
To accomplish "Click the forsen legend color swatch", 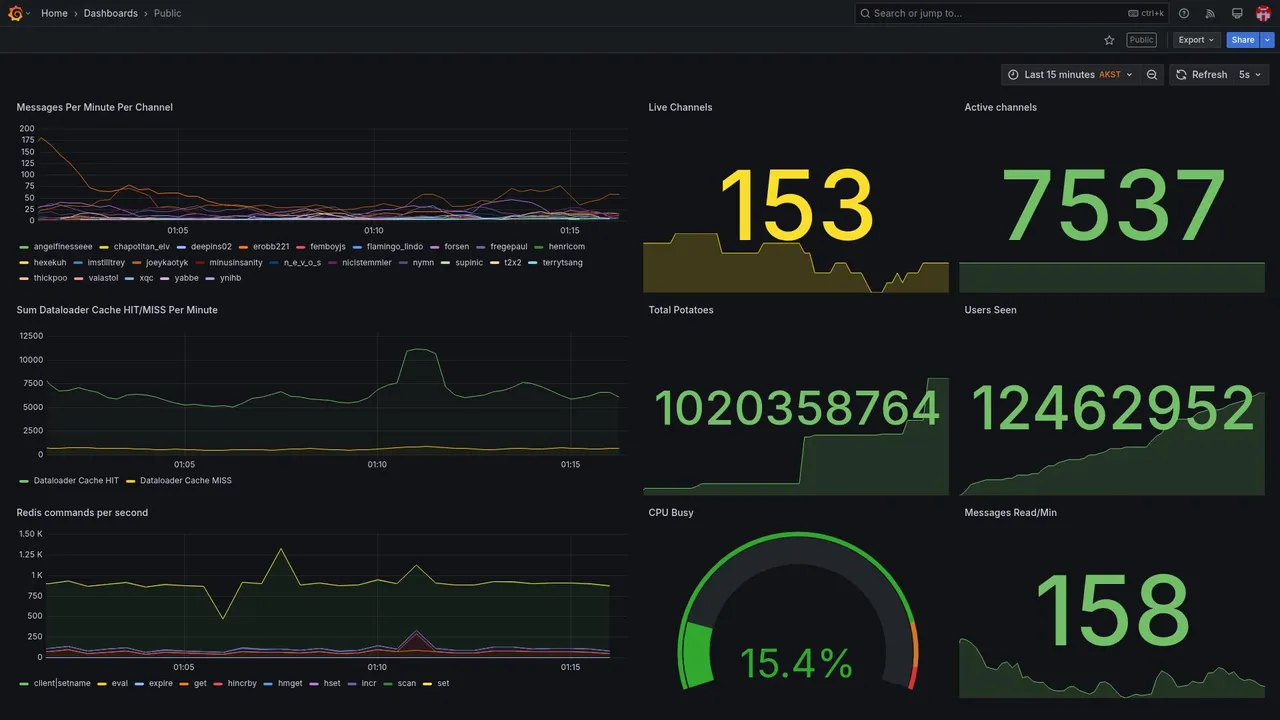I will (434, 247).
